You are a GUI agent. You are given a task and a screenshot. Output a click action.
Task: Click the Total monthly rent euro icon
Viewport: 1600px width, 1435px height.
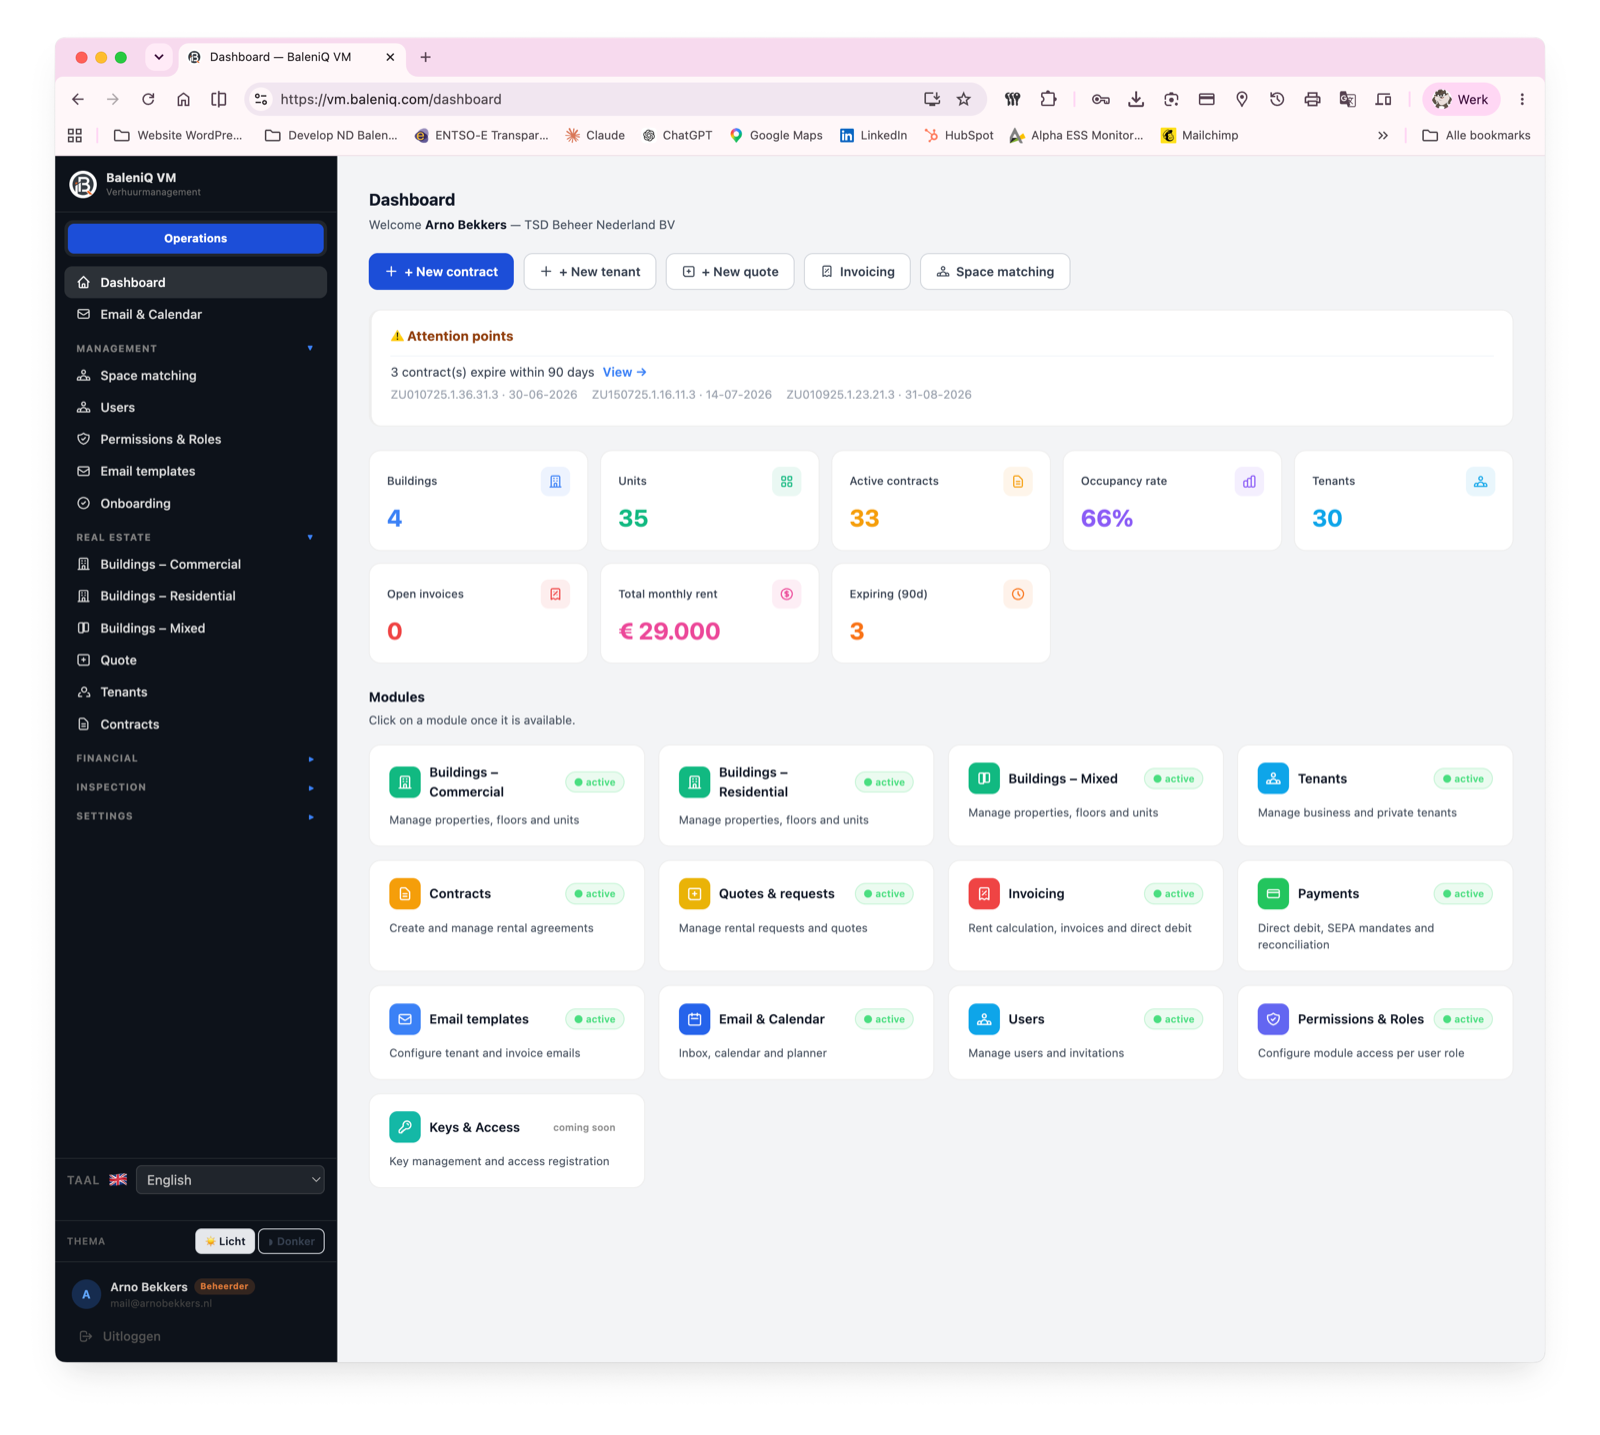point(787,594)
